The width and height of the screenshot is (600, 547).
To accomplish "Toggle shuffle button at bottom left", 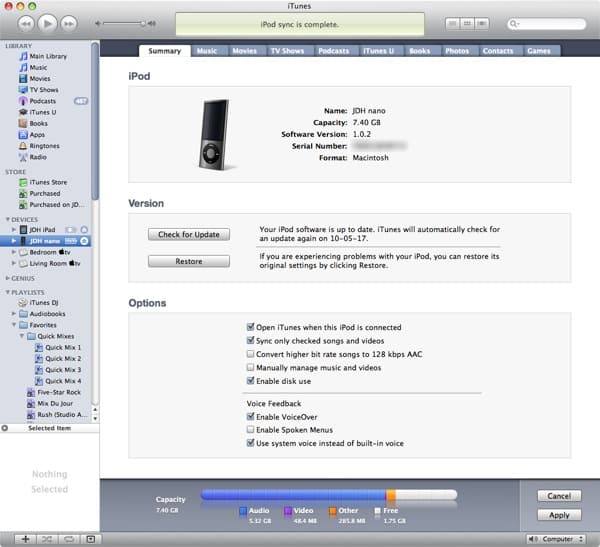I will tap(45, 539).
